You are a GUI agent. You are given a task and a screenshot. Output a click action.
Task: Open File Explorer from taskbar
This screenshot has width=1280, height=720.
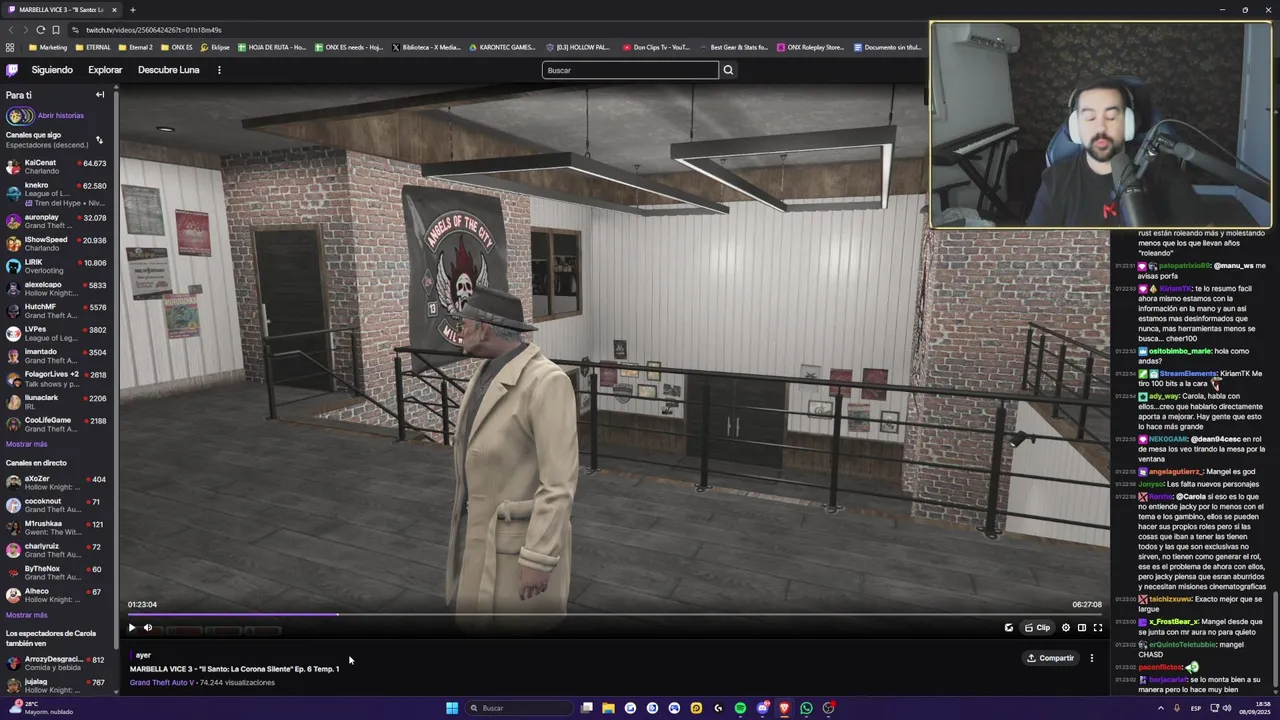point(608,708)
